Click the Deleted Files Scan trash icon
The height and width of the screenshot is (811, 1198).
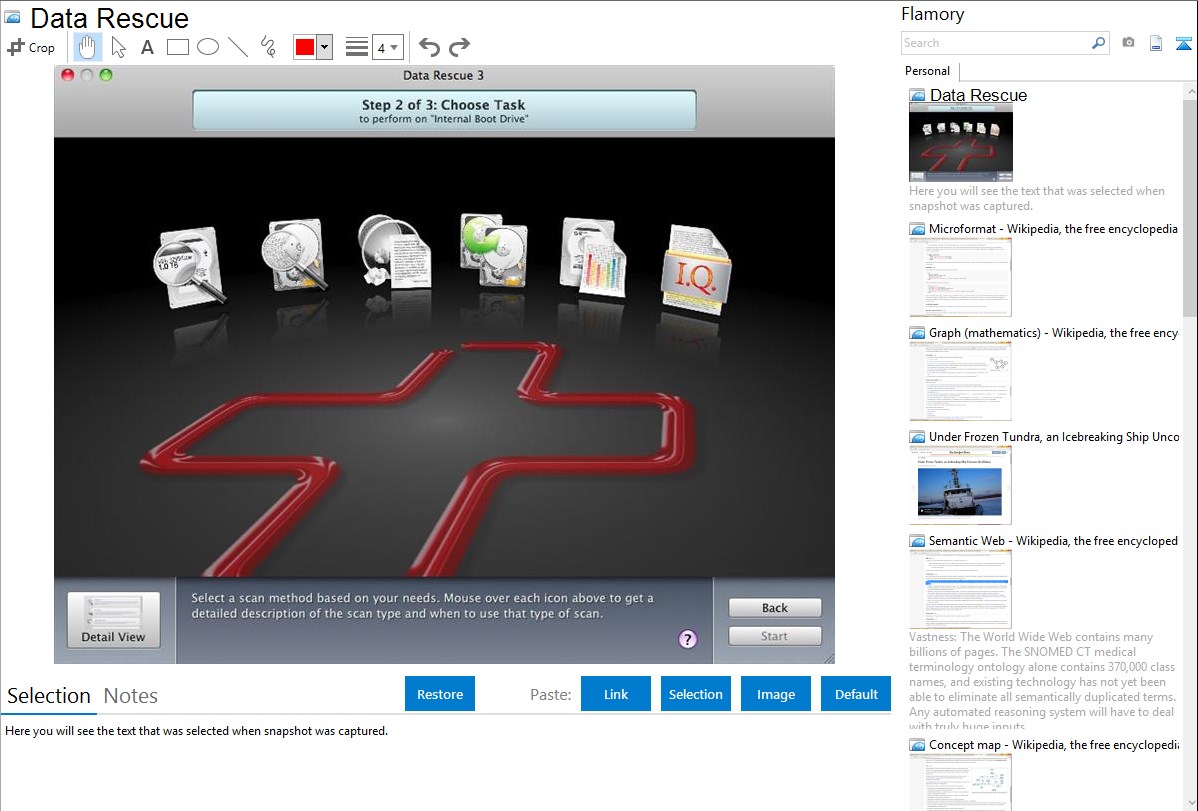click(393, 251)
